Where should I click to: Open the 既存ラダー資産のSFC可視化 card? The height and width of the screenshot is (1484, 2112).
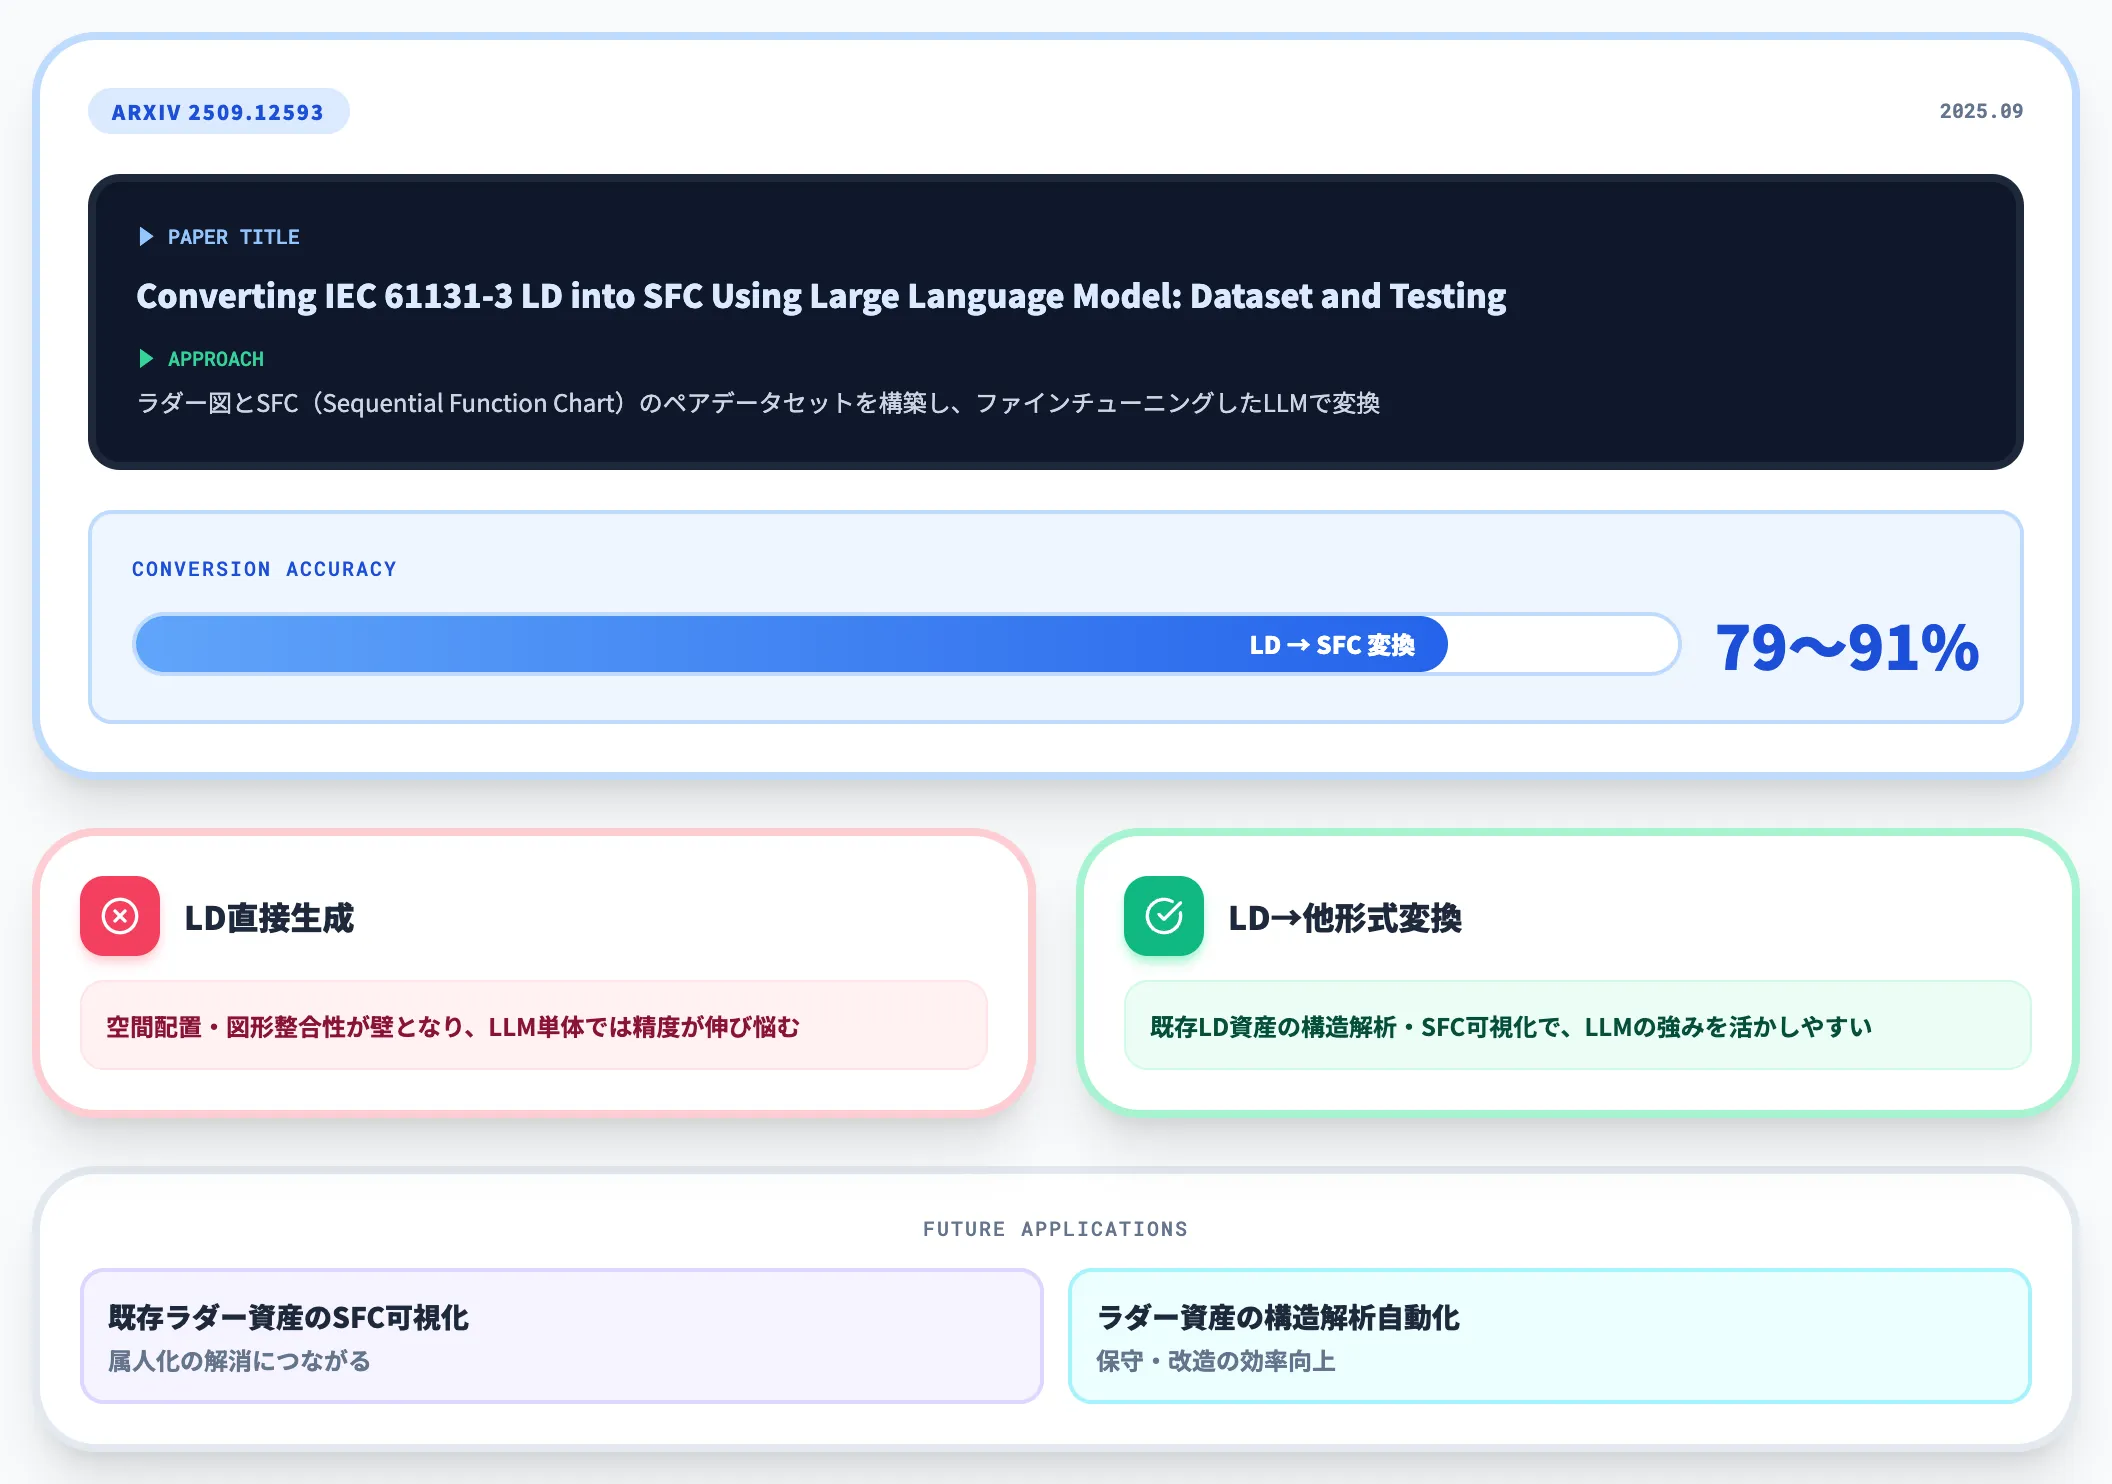coord(562,1336)
